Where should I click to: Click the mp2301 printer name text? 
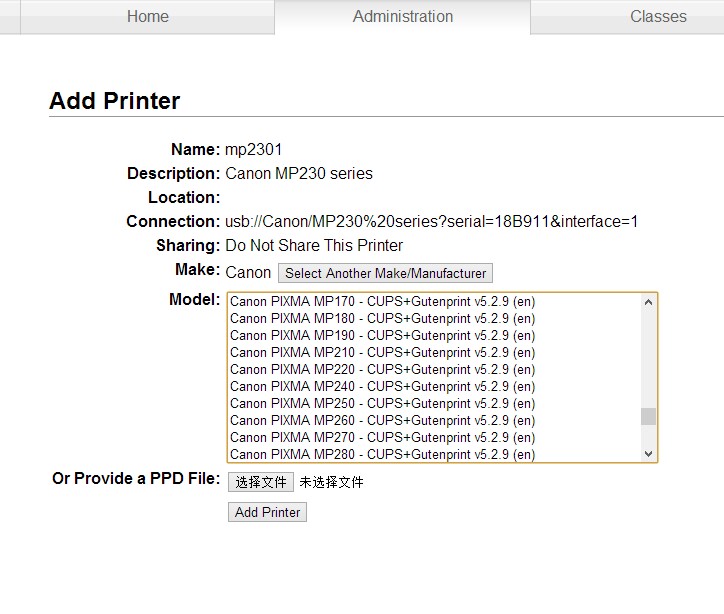point(253,150)
